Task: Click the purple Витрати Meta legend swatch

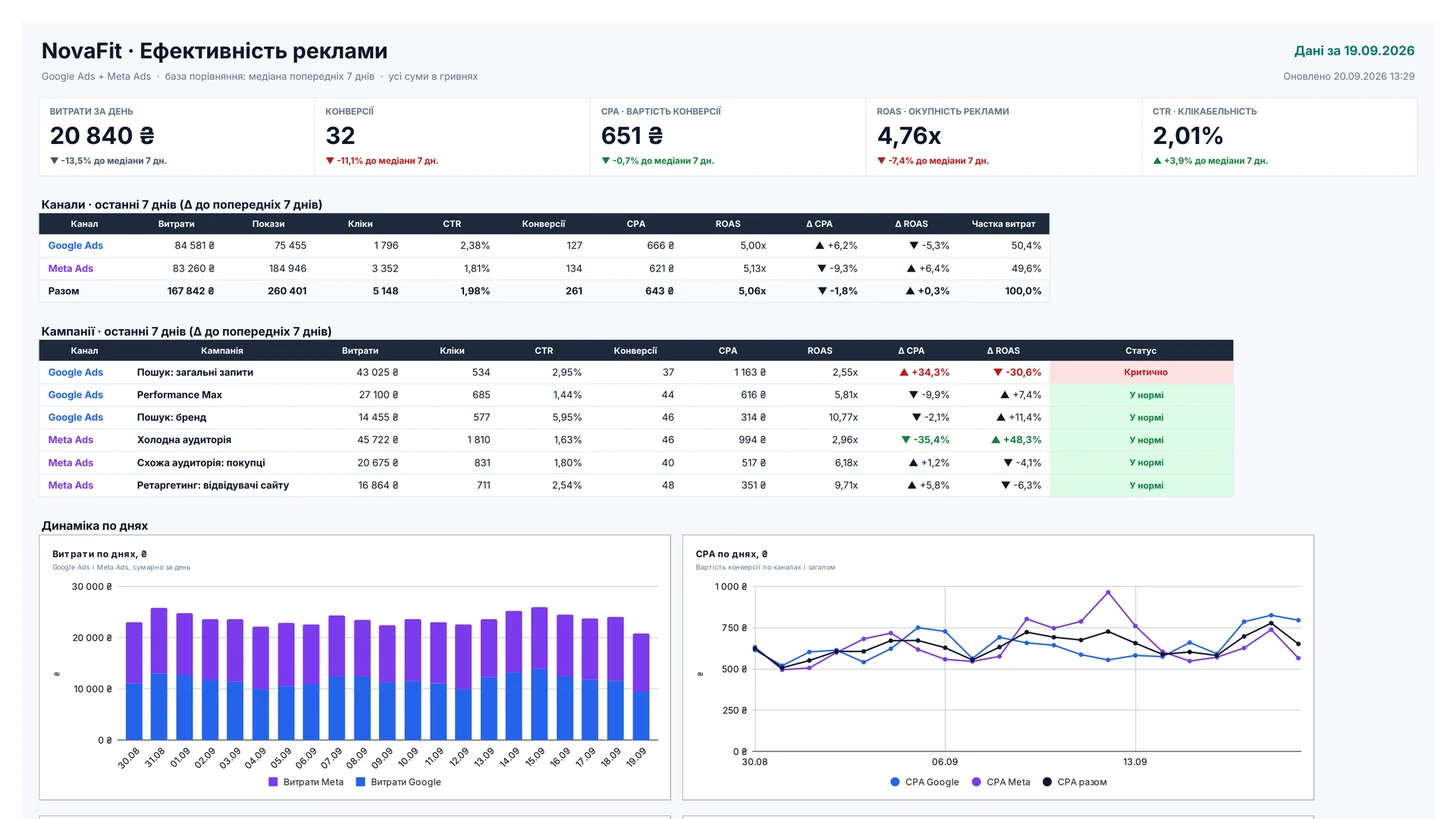Action: (x=273, y=782)
